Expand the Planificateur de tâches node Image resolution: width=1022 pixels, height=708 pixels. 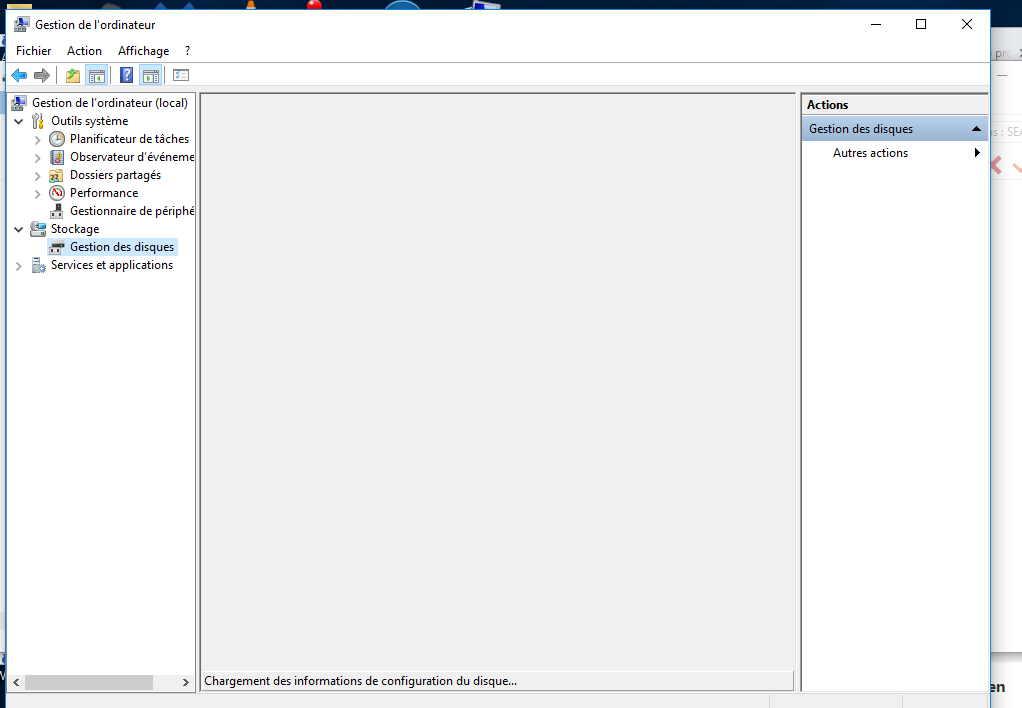point(37,140)
